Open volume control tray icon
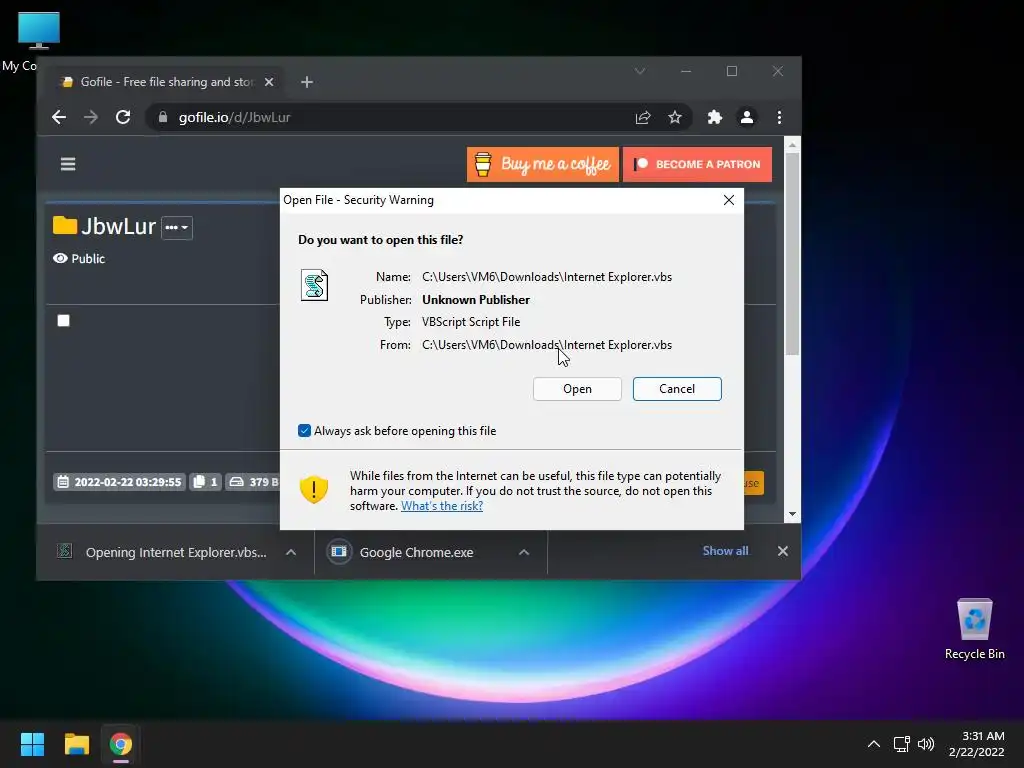 [926, 744]
